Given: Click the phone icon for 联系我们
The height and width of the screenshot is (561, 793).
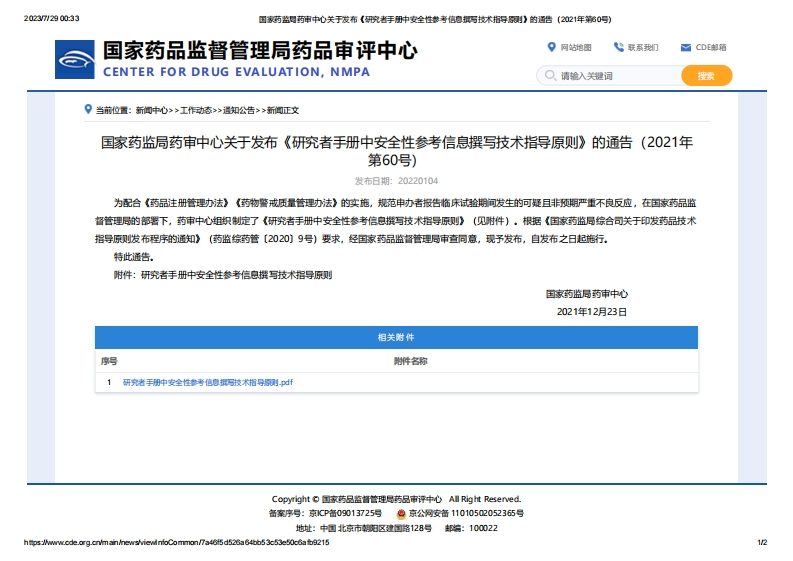Looking at the screenshot, I should [x=619, y=47].
